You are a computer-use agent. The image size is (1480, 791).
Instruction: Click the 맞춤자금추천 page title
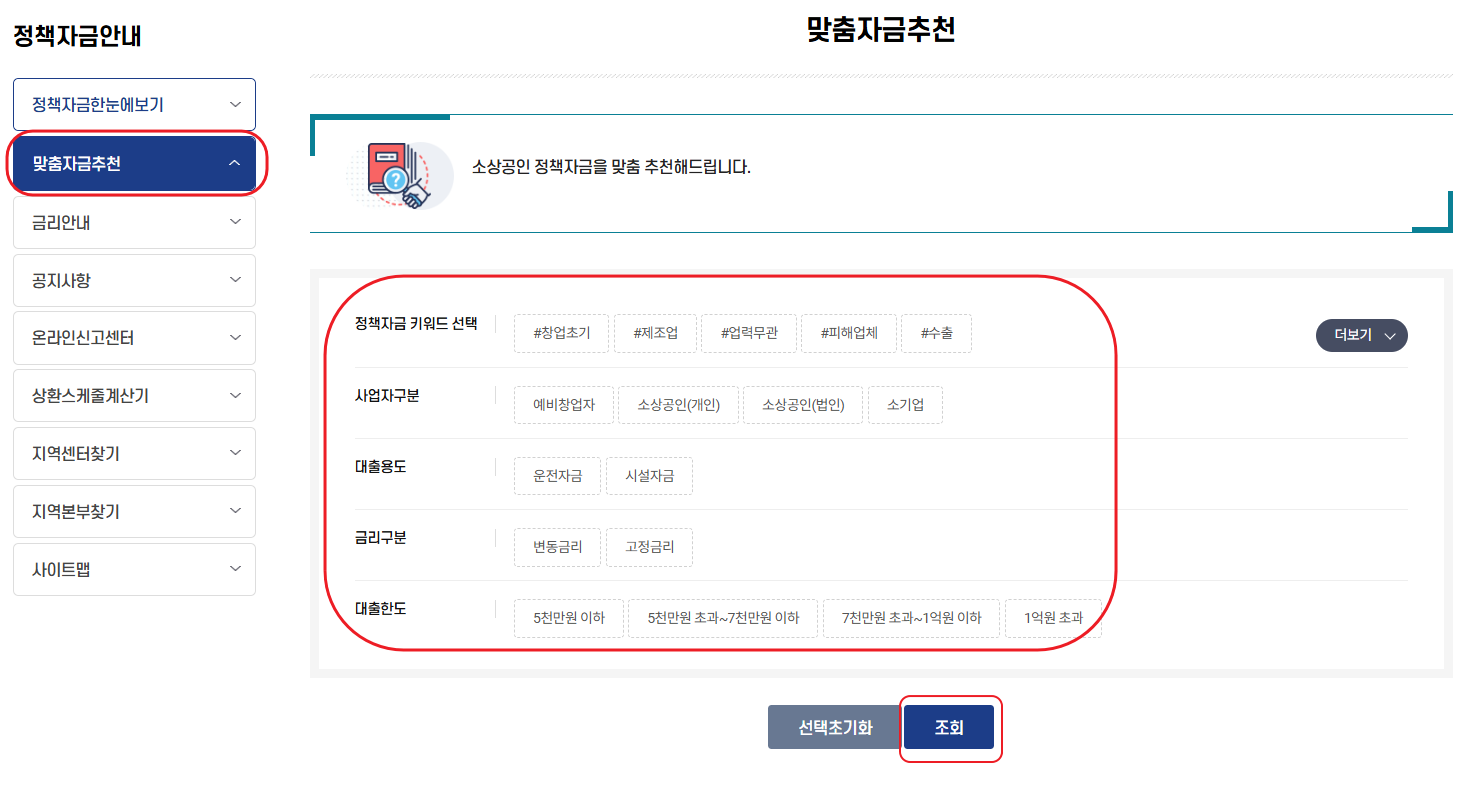[881, 30]
